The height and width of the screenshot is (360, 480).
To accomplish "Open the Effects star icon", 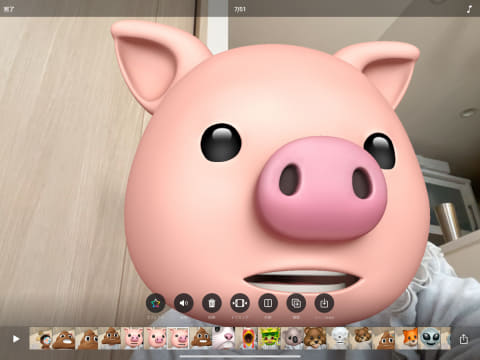I will point(156,303).
